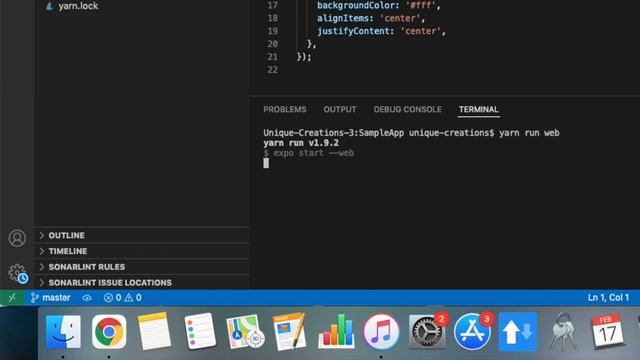Viewport: 640px width, 360px height.
Task: Open the blue up-down arrows app in Dock
Action: point(518,332)
